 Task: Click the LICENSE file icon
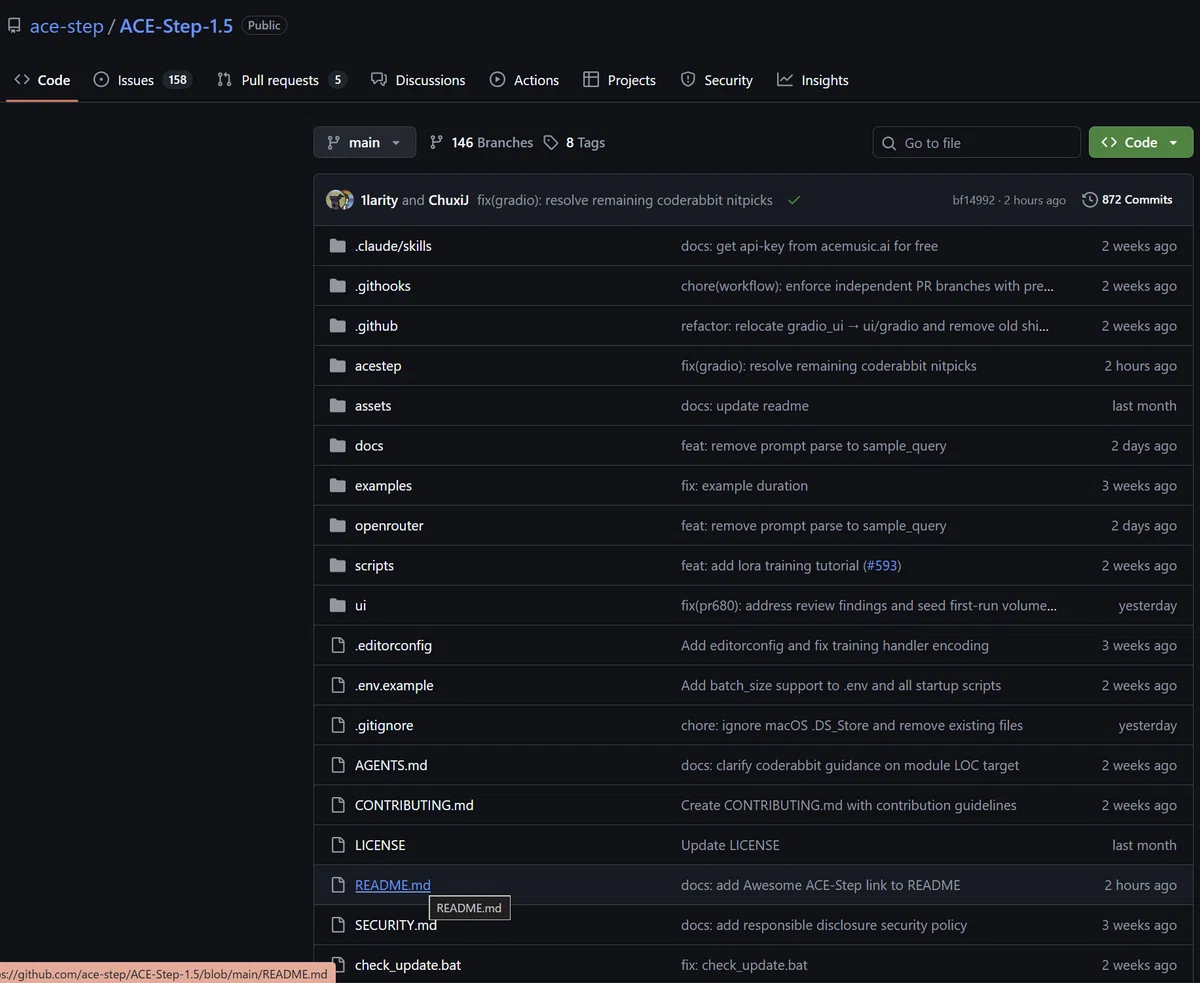(337, 846)
